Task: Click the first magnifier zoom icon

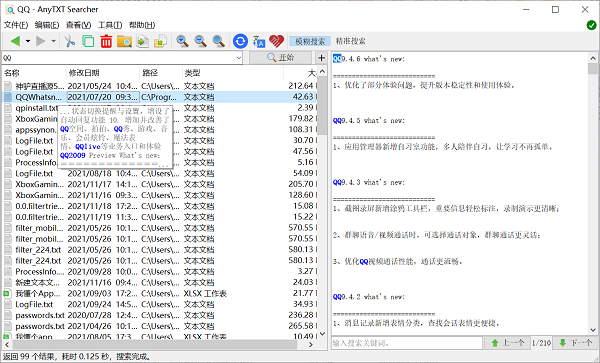Action: point(182,41)
